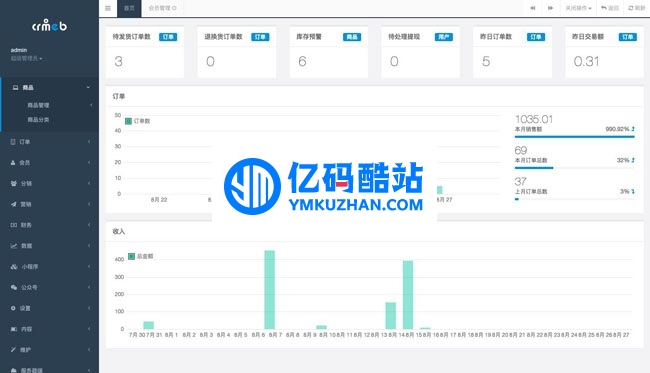This screenshot has width=650, height=373.
Task: Click the 订单 badge on 待发货订单数 card
Action: 168,37
